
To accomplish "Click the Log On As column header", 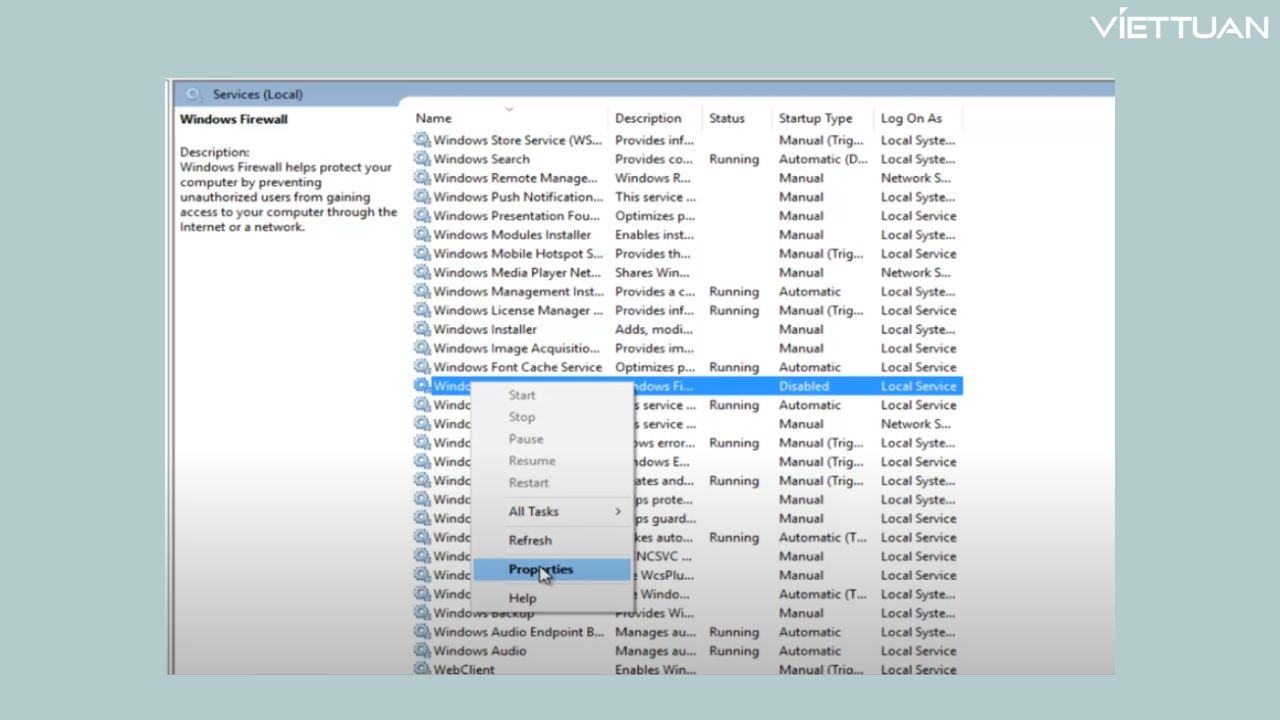I will tap(911, 118).
